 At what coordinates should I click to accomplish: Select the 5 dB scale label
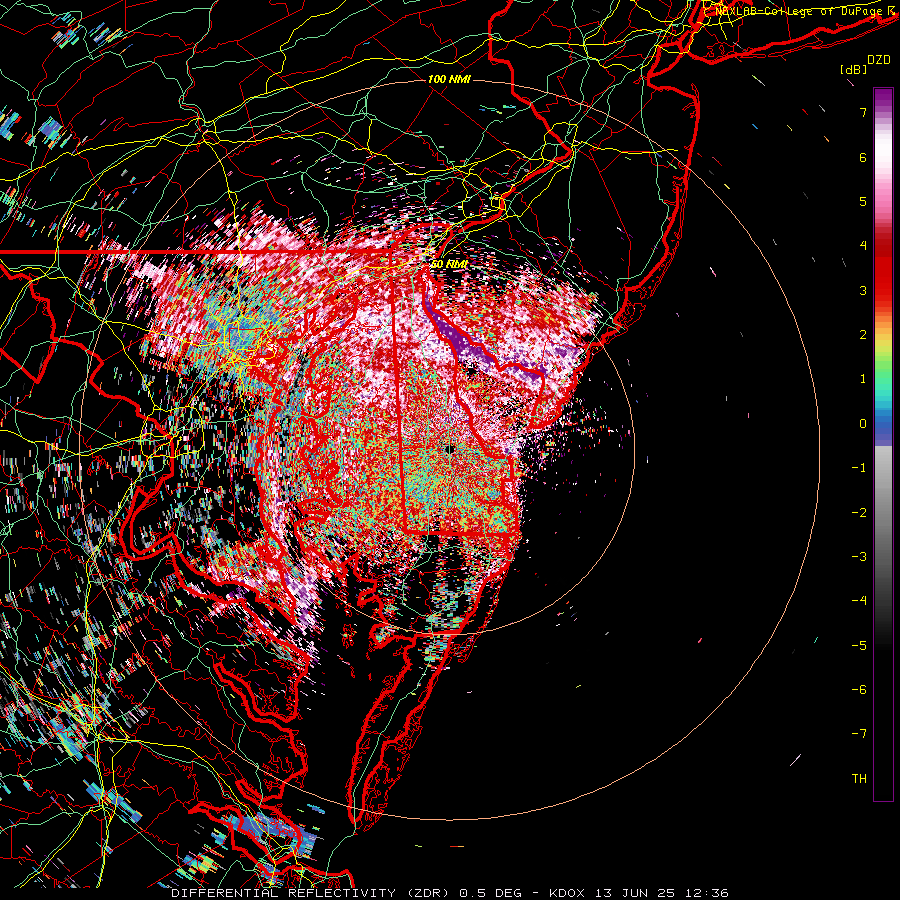click(x=863, y=201)
